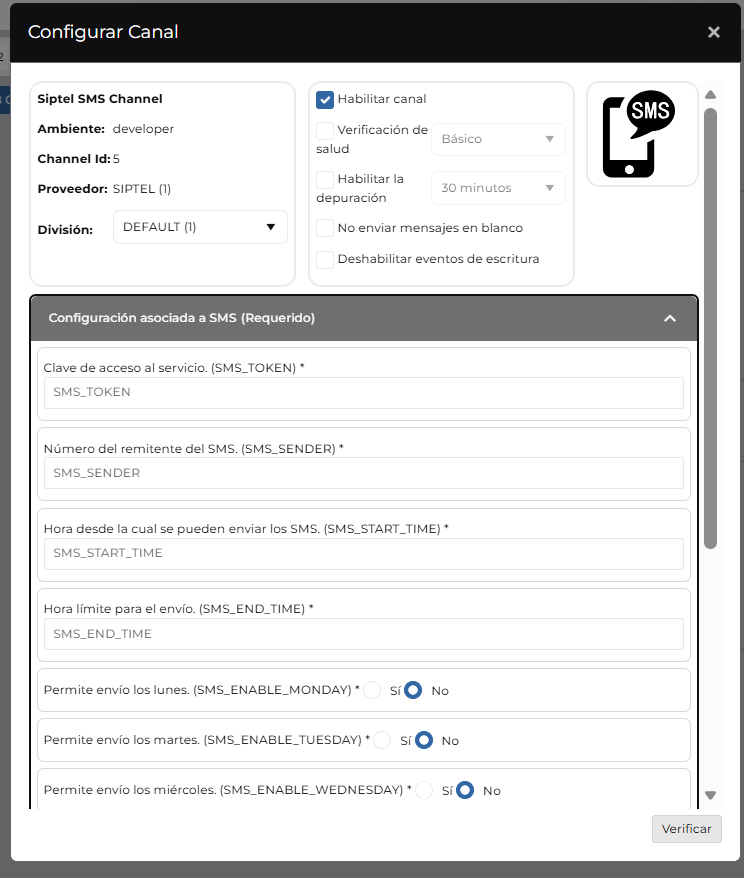Image resolution: width=744 pixels, height=878 pixels.
Task: Close the Configurar Canal dialog
Action: 713,32
